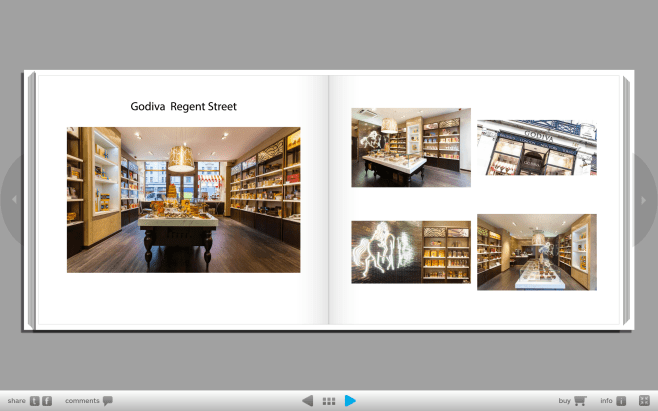Select the Godiva storefront exterior photo

(537, 147)
